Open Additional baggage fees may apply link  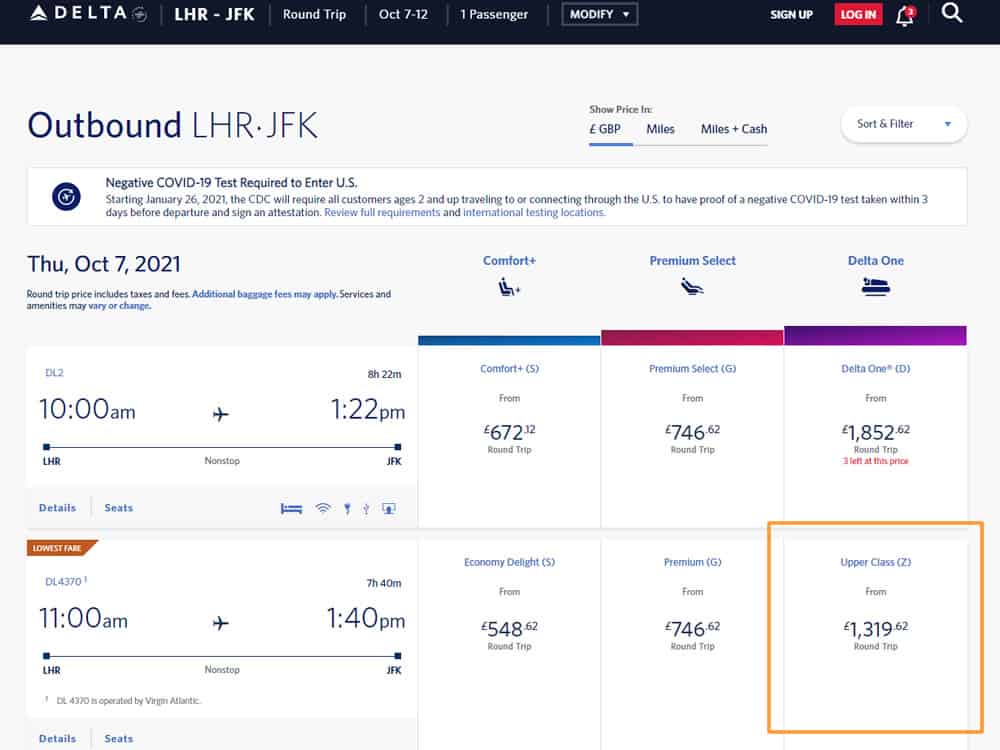tap(264, 294)
